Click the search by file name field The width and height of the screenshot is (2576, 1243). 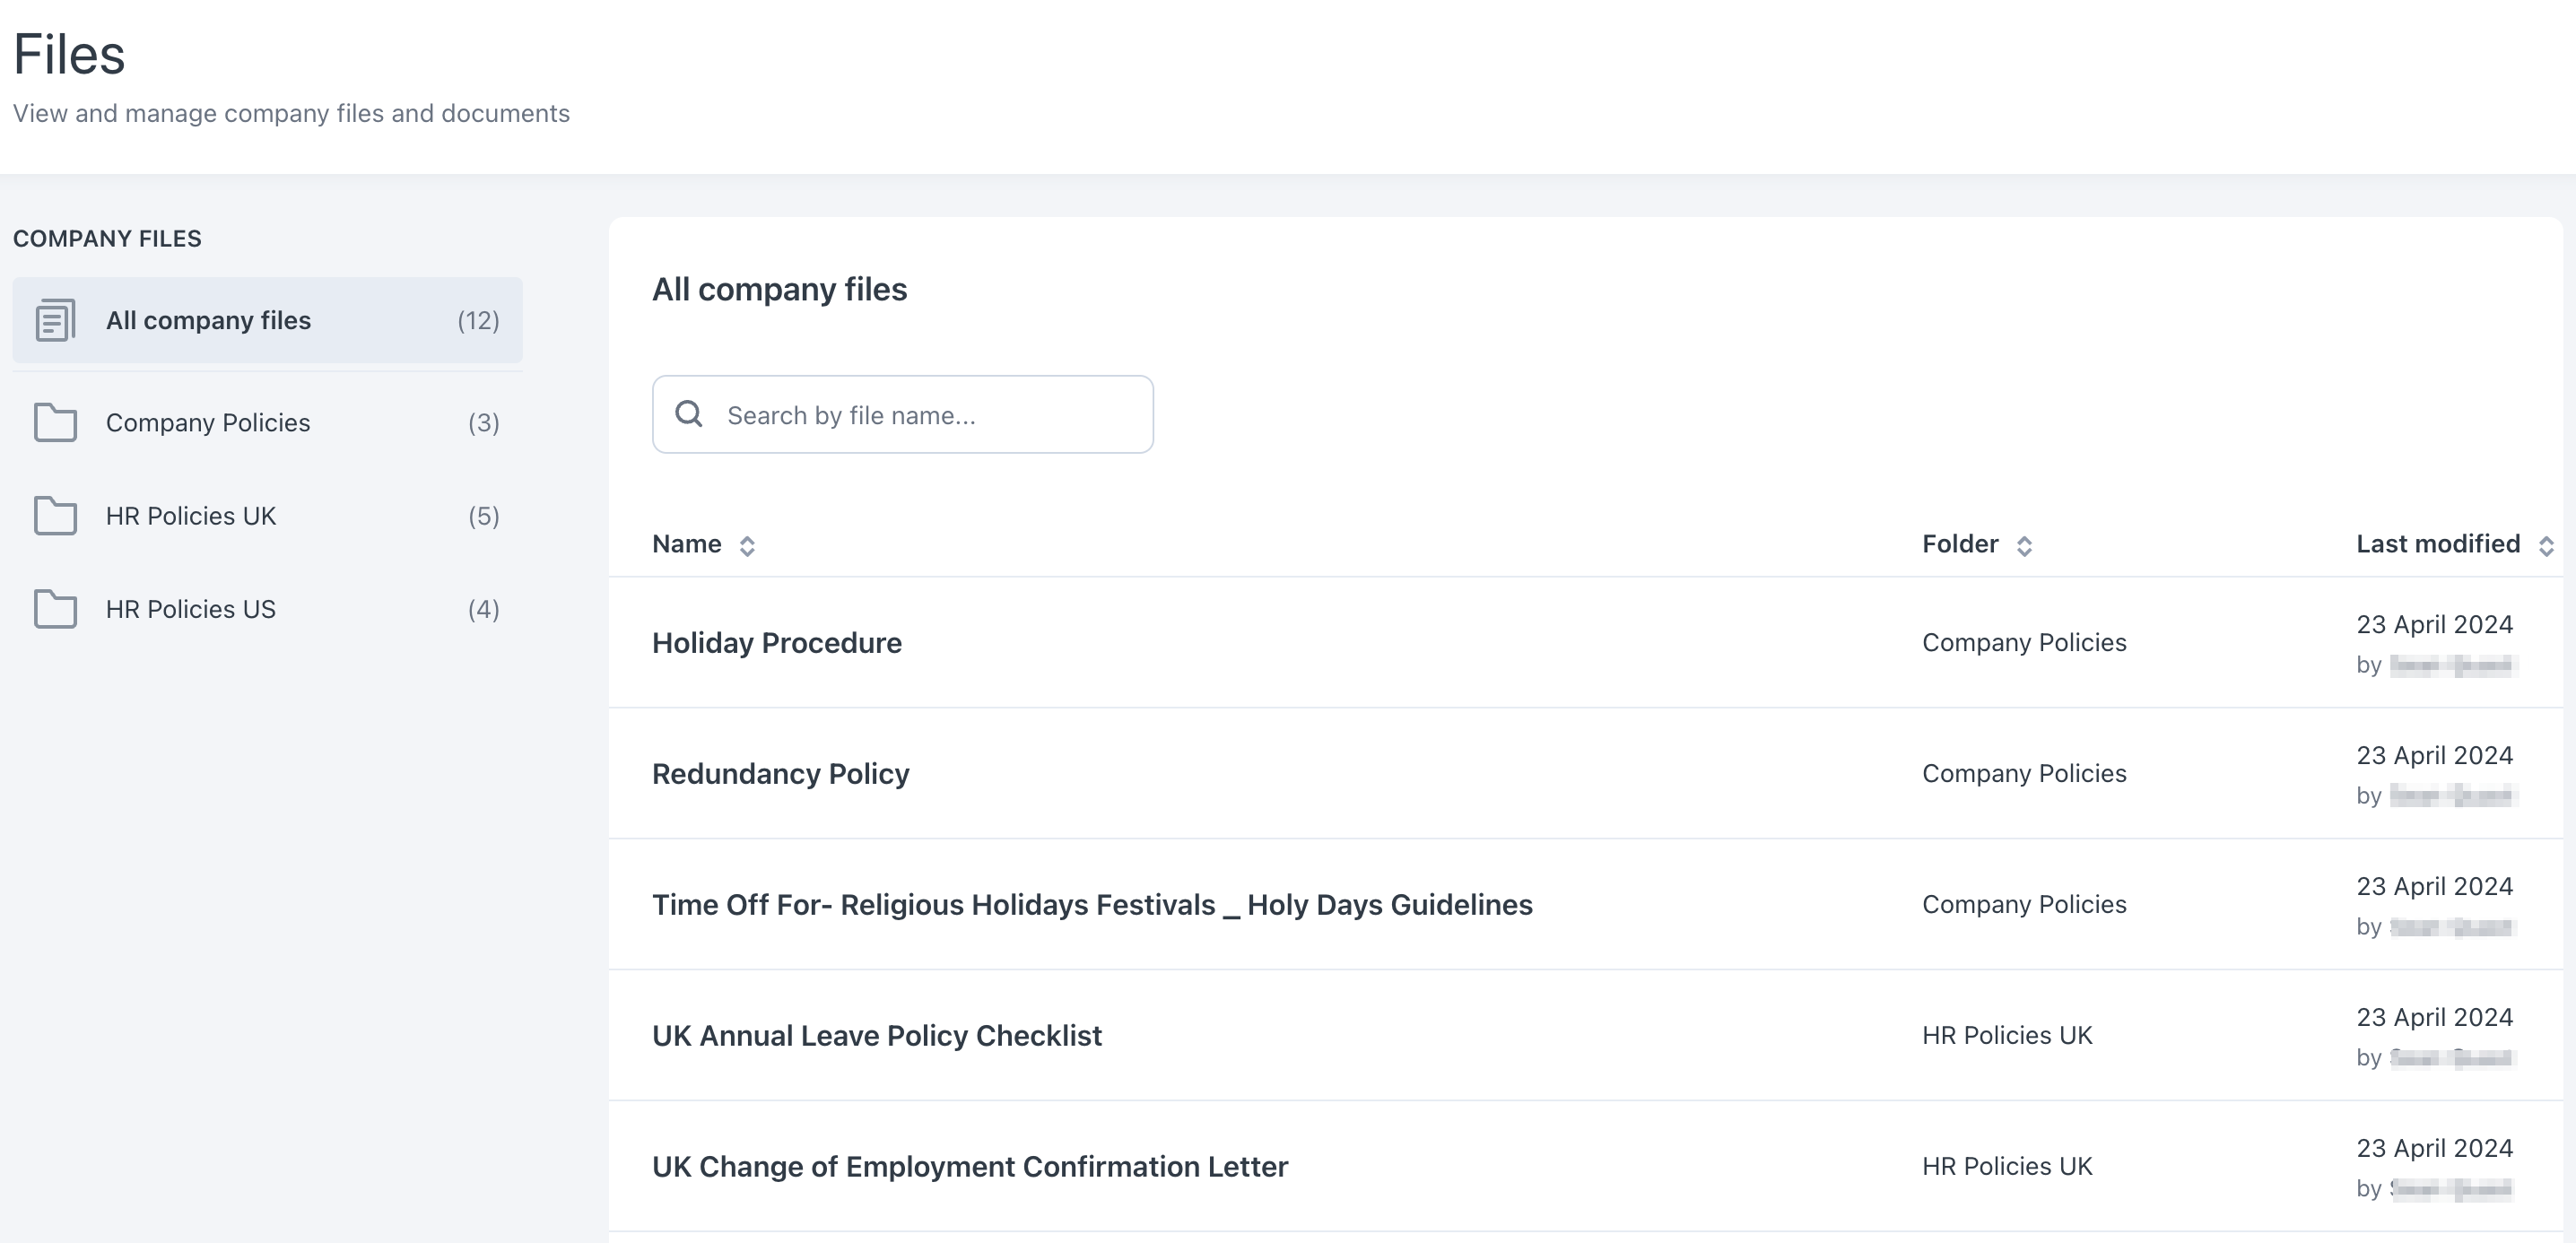pyautogui.click(x=901, y=413)
